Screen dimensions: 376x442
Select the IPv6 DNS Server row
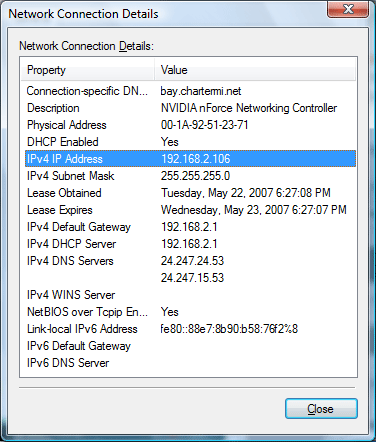tap(190, 363)
